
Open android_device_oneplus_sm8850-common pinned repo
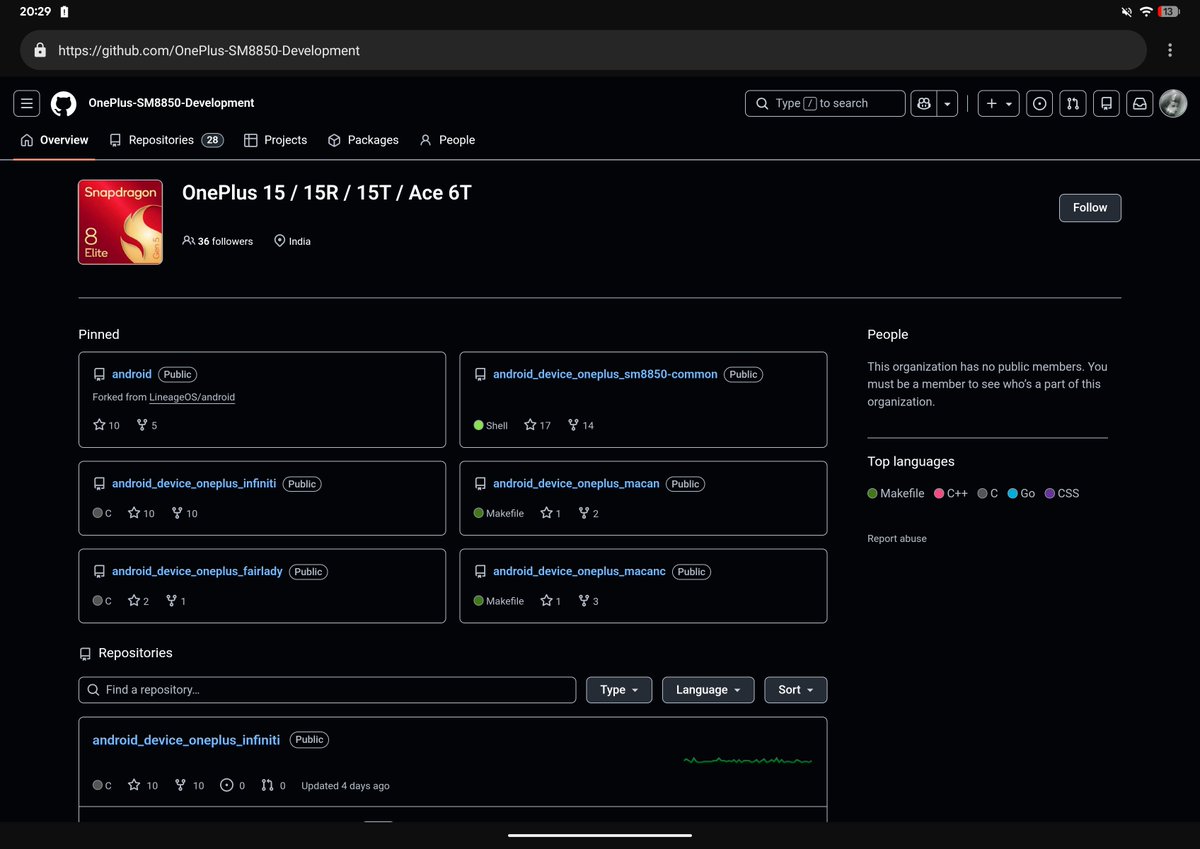click(605, 374)
